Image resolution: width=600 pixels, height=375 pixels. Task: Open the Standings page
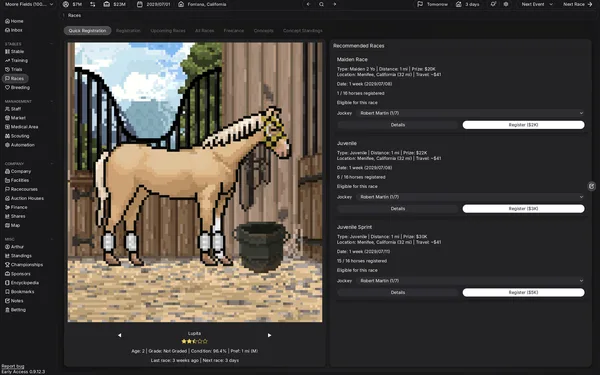pos(18,256)
